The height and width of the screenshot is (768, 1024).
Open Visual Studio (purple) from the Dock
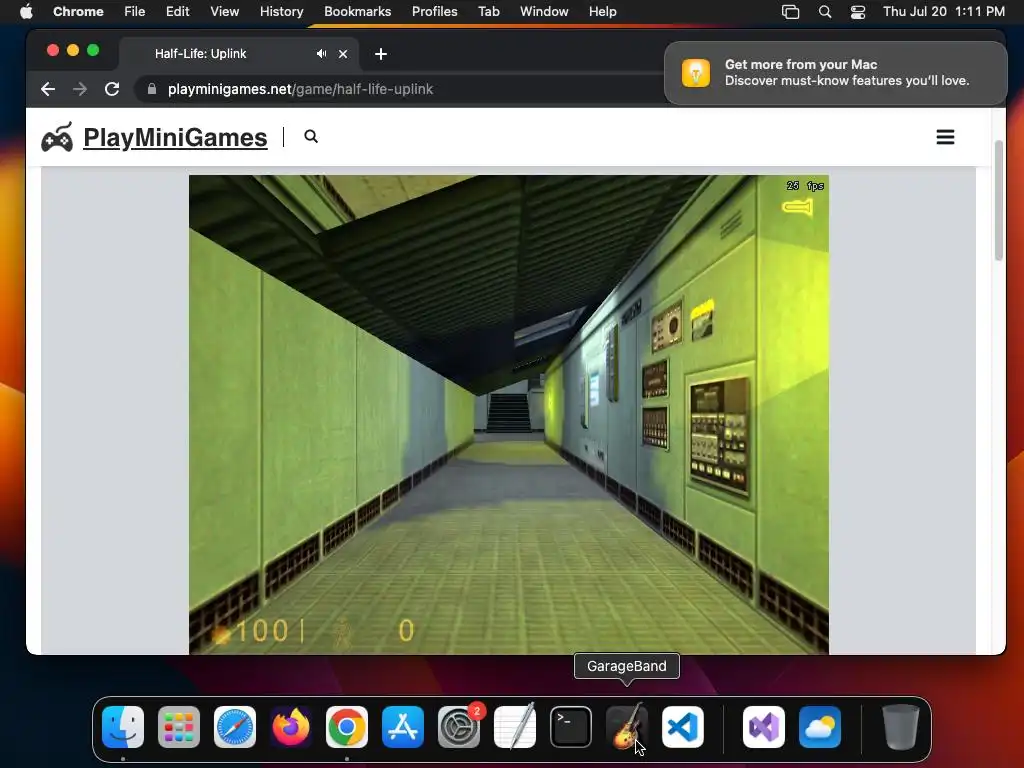tap(764, 727)
